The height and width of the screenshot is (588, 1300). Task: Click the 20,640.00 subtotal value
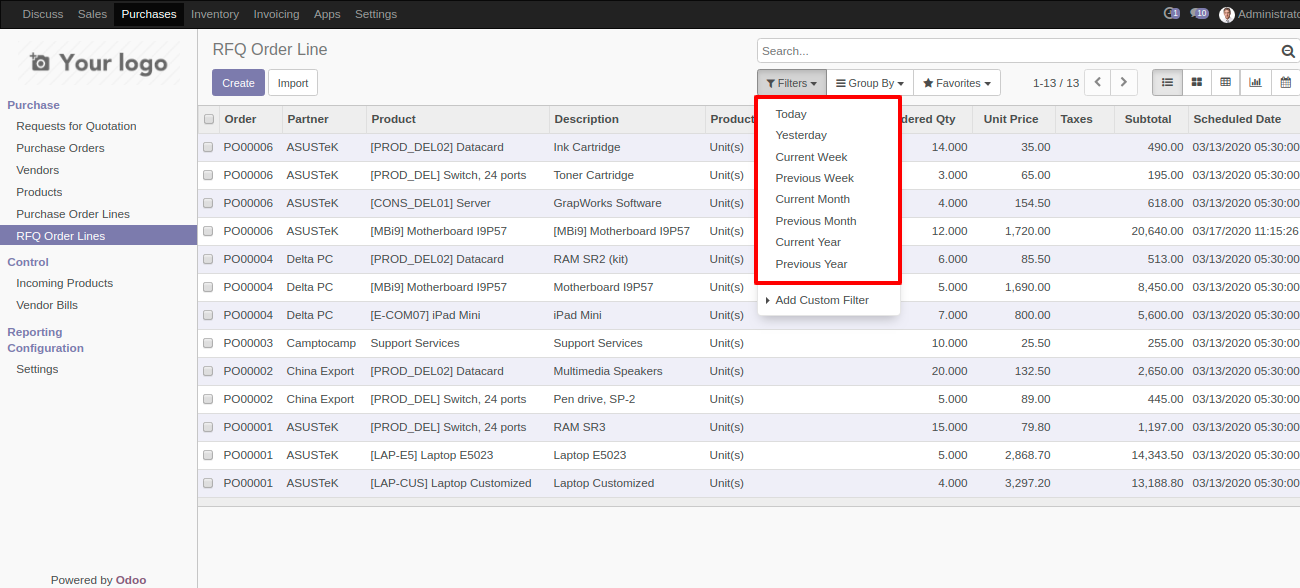(x=1158, y=231)
